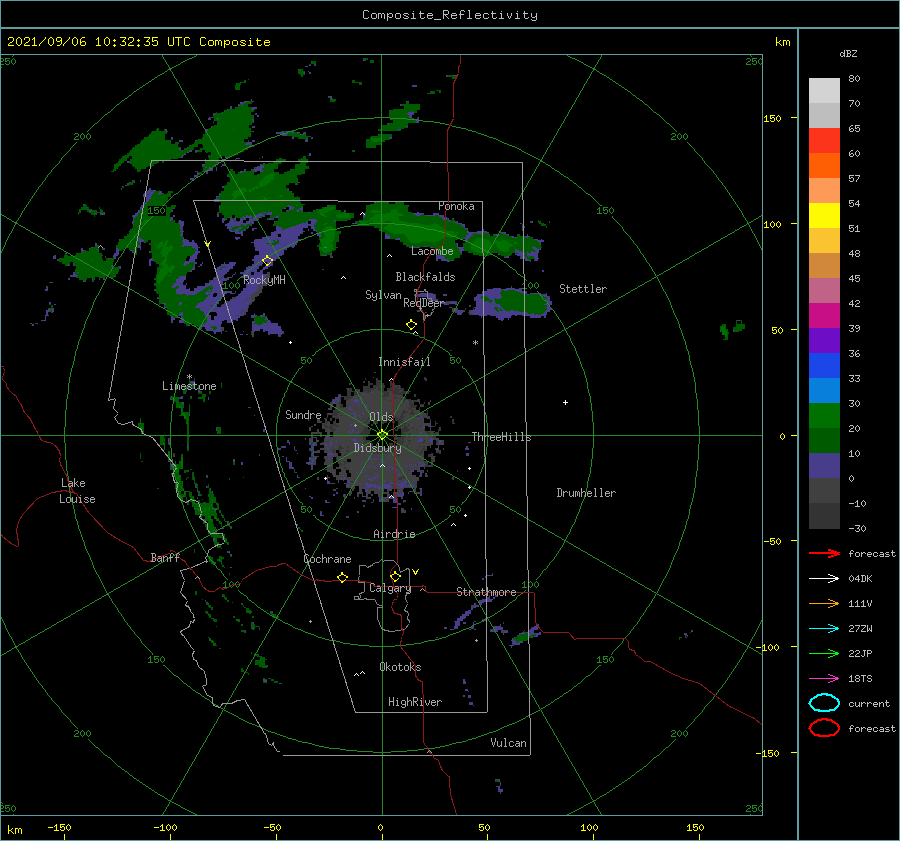Click the Lake Louise label
Image resolution: width=900 pixels, height=841 pixels.
tap(77, 491)
